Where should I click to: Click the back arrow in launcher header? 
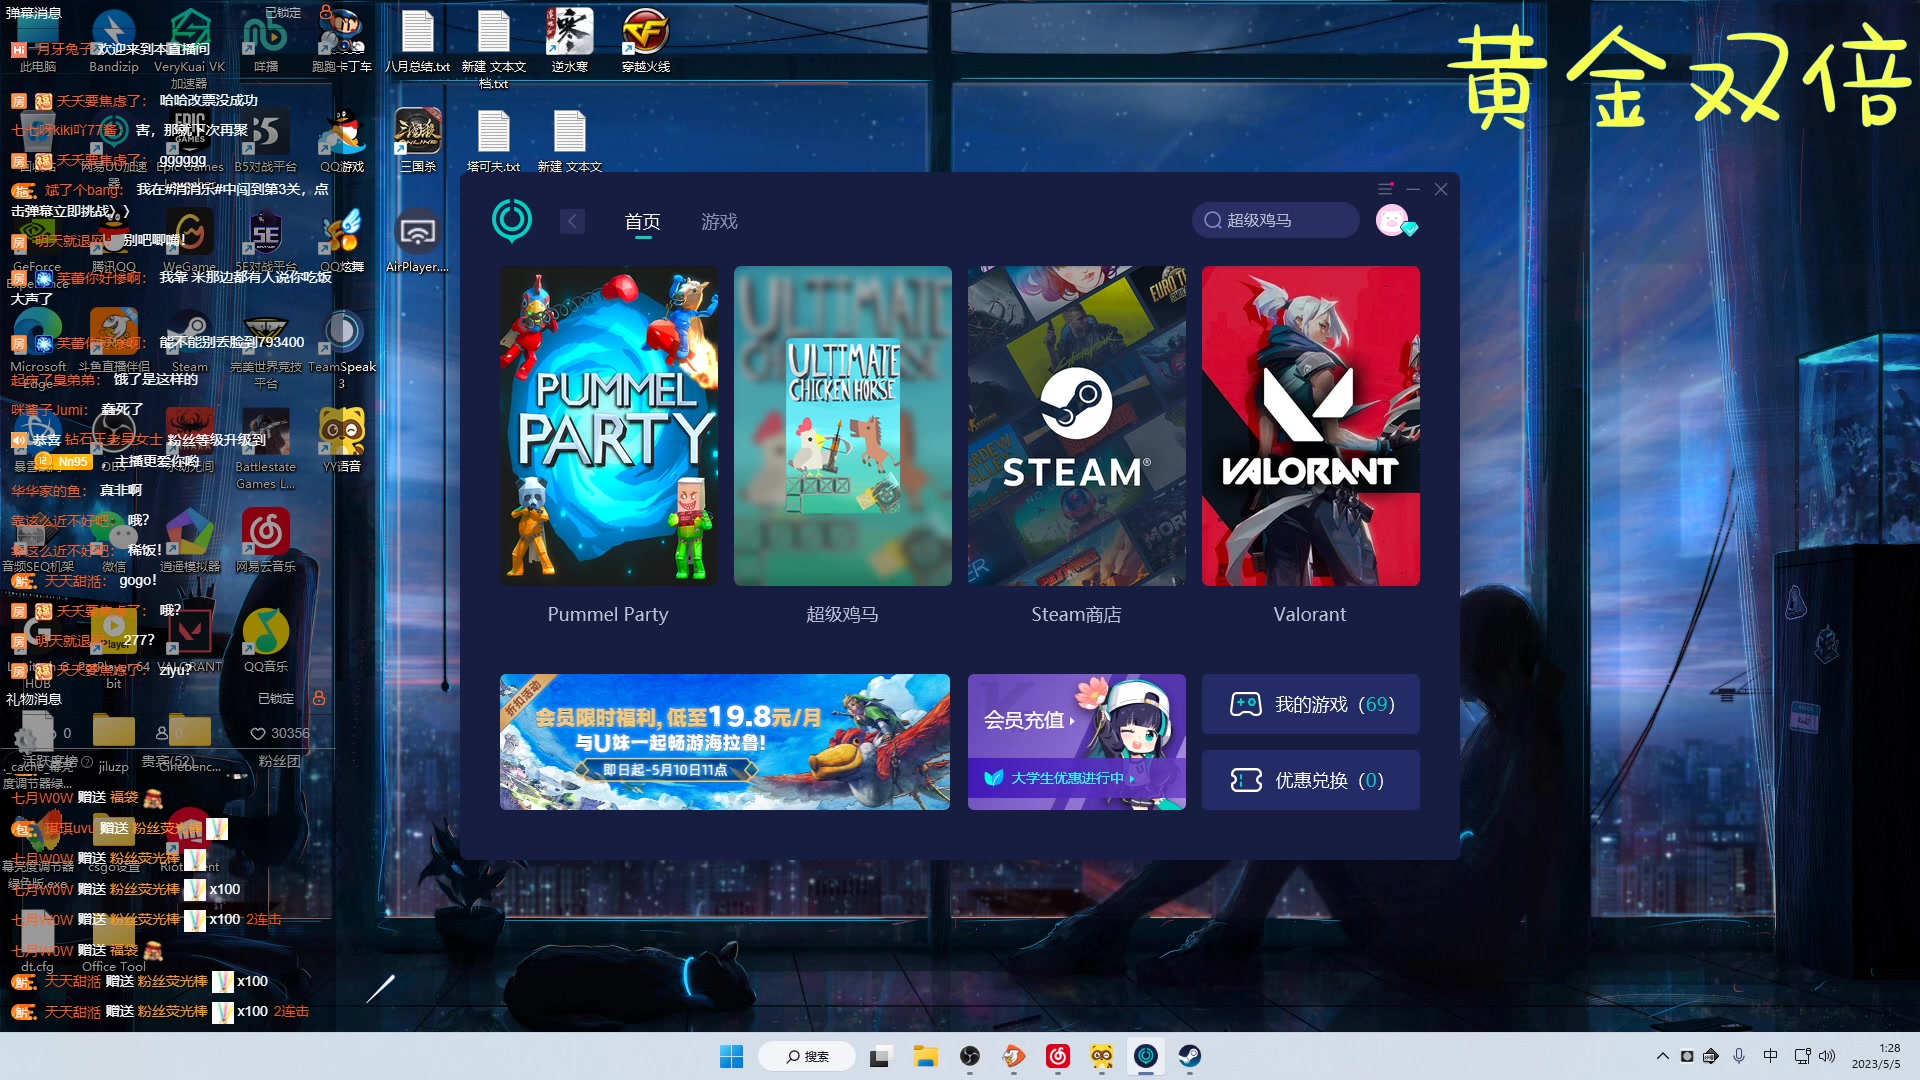[x=572, y=221]
